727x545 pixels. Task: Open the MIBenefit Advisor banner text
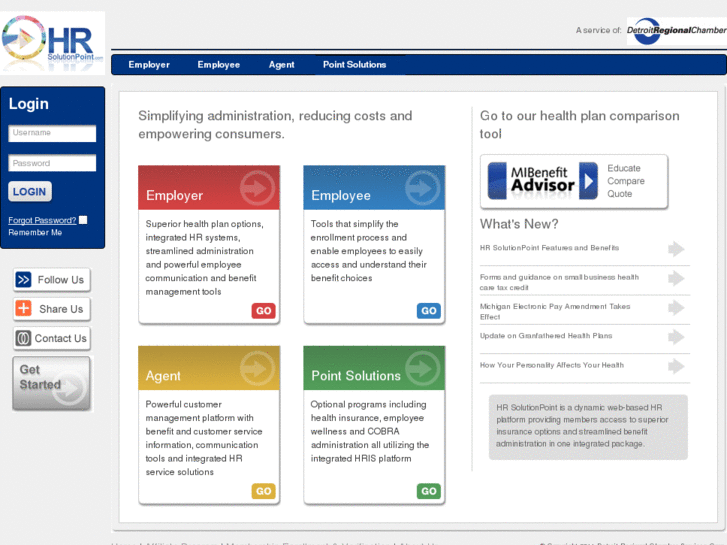click(542, 179)
